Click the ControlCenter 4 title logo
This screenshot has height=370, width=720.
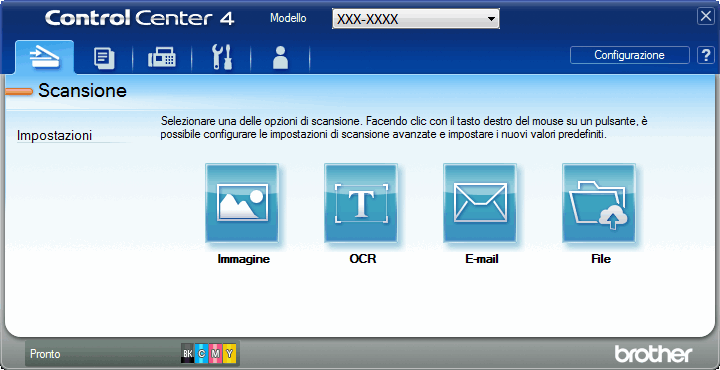140,18
